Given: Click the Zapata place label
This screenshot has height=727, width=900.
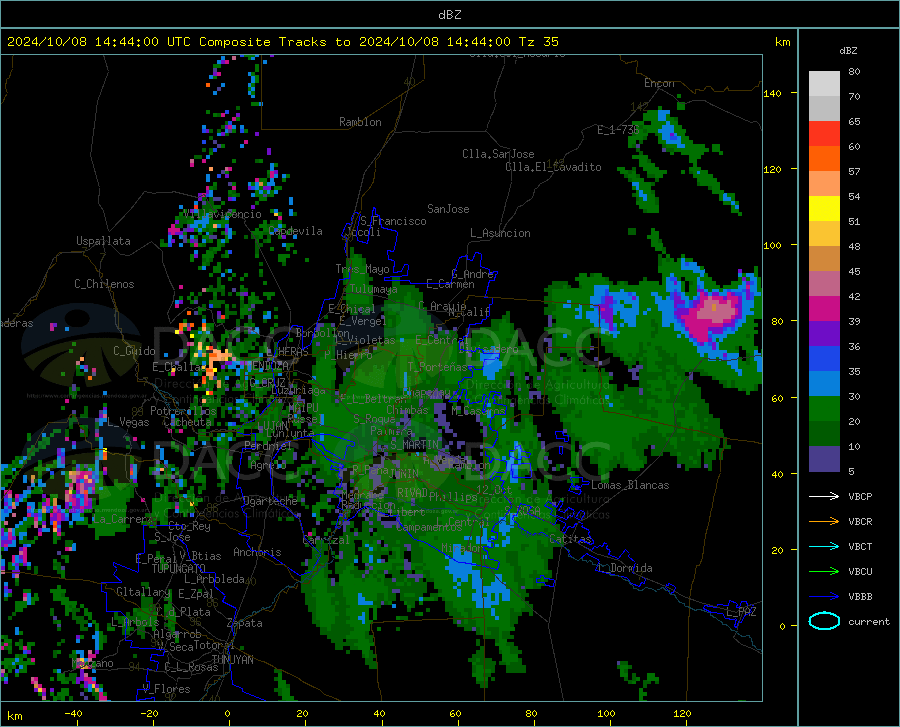Looking at the screenshot, I should click(245, 623).
